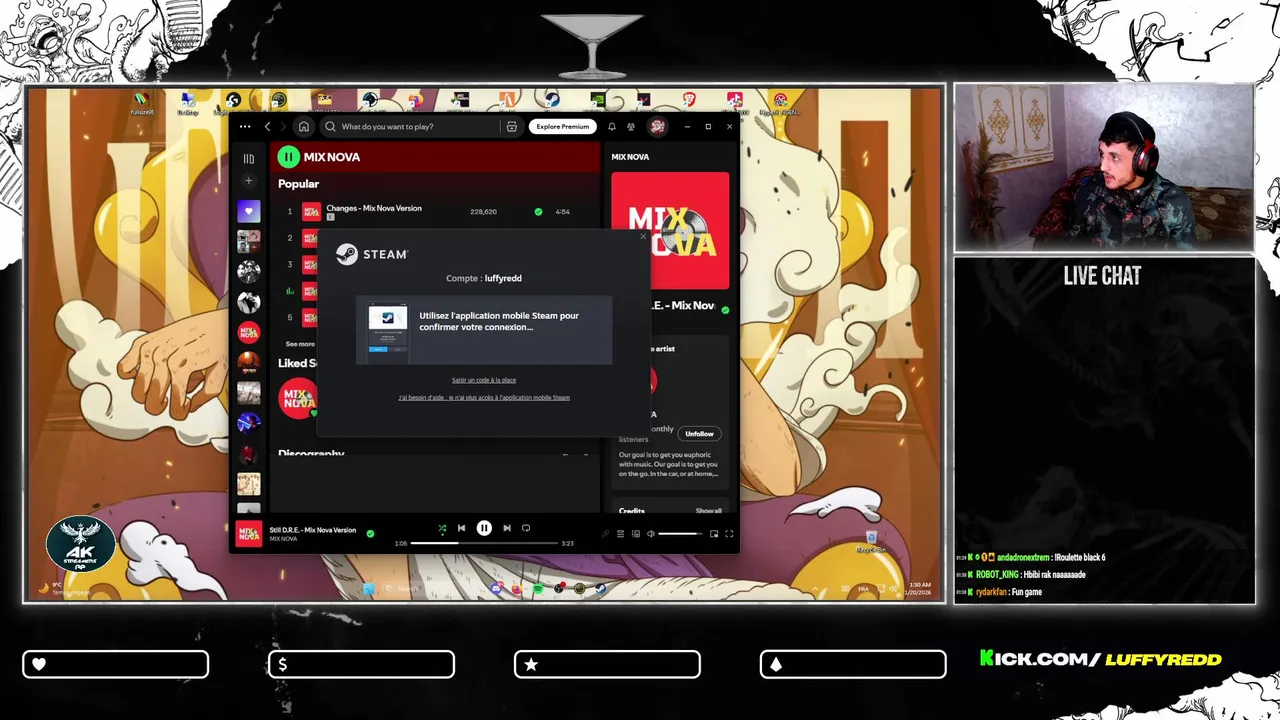Open the play queue

620,534
